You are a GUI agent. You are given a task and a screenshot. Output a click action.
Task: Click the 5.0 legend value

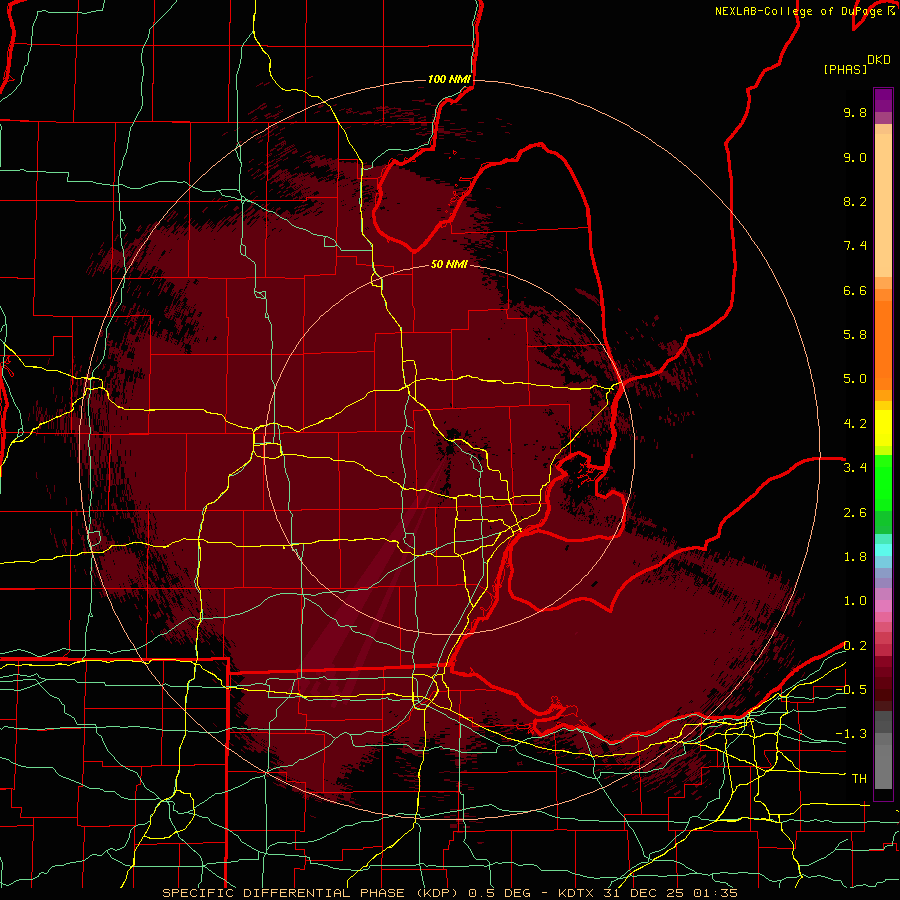point(855,379)
